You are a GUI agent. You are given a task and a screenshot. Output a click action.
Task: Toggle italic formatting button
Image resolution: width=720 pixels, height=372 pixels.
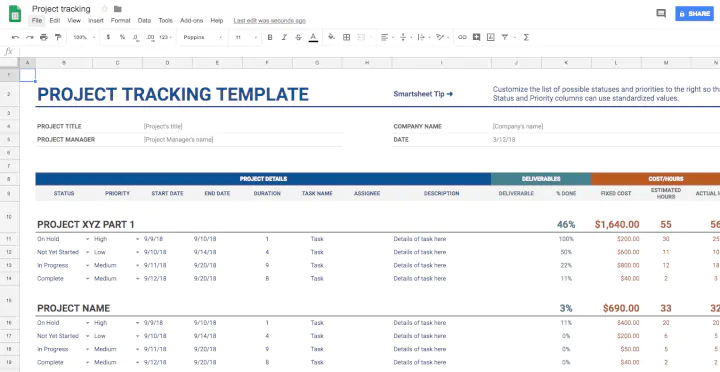point(284,37)
